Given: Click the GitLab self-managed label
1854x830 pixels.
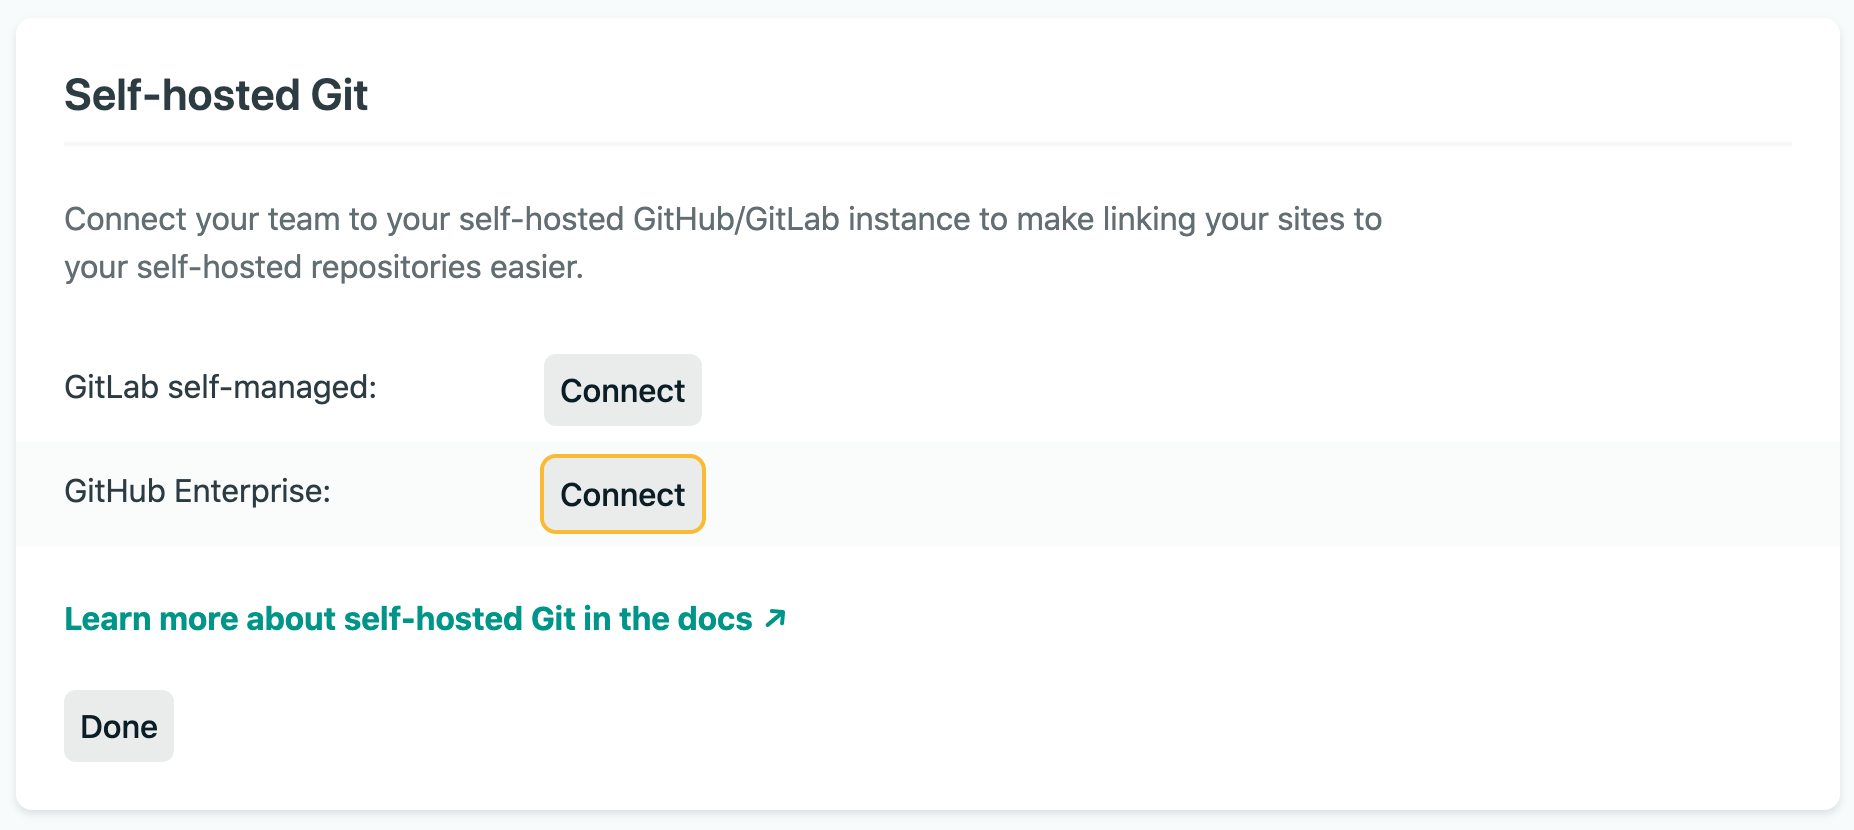Looking at the screenshot, I should pos(221,387).
